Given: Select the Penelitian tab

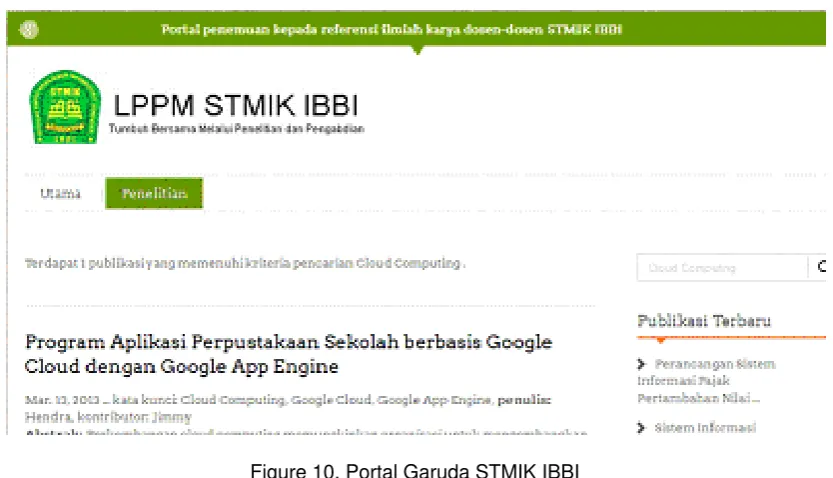Looking at the screenshot, I should [154, 193].
